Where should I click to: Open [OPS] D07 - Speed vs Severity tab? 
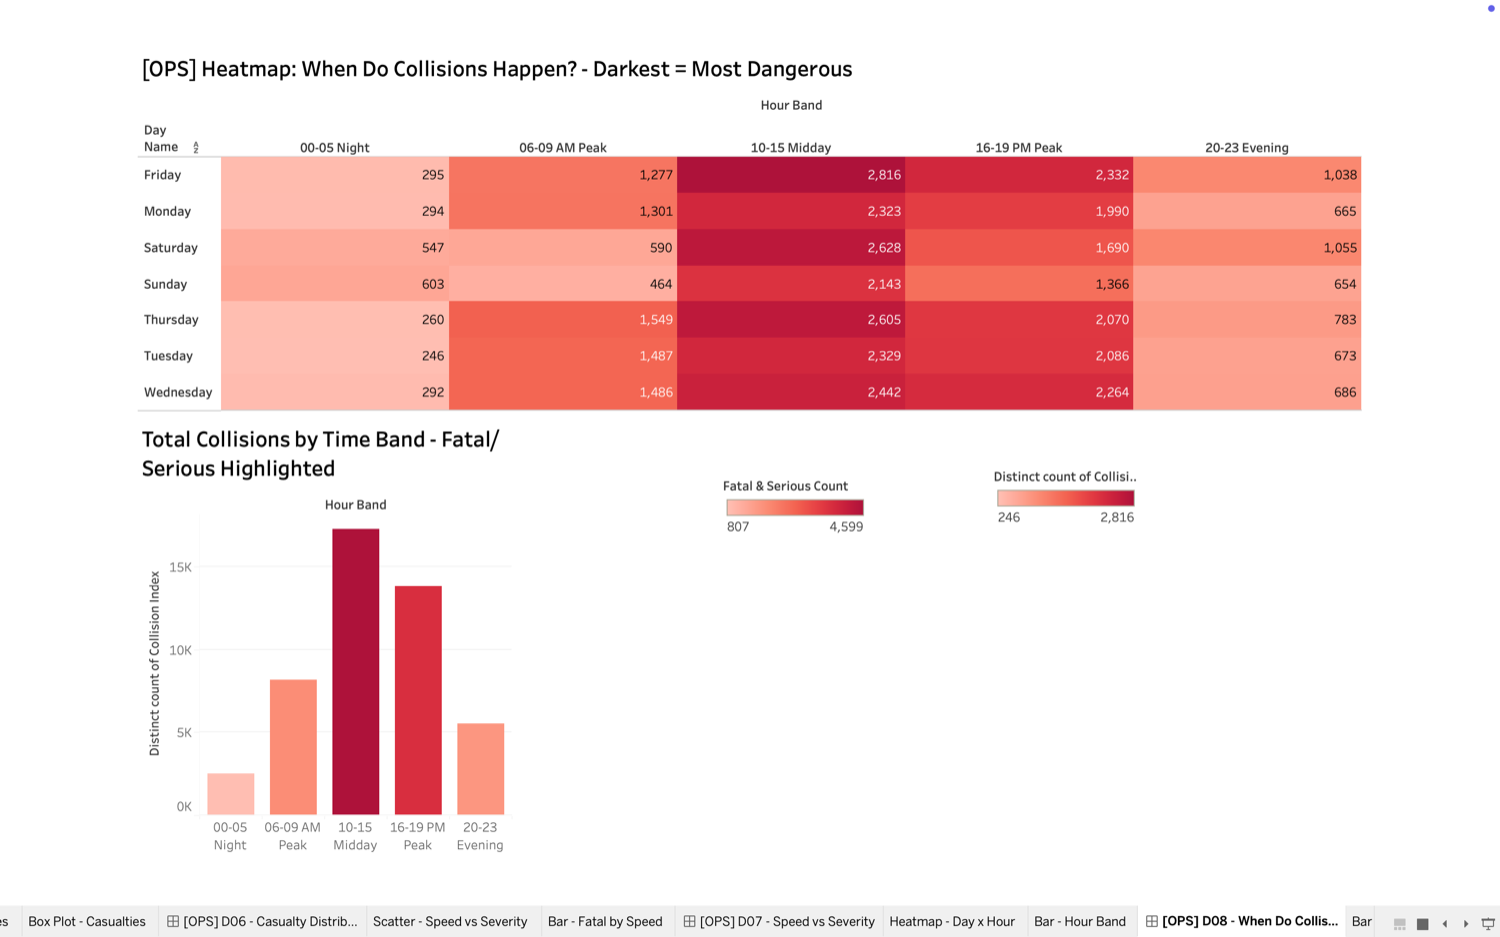[778, 921]
